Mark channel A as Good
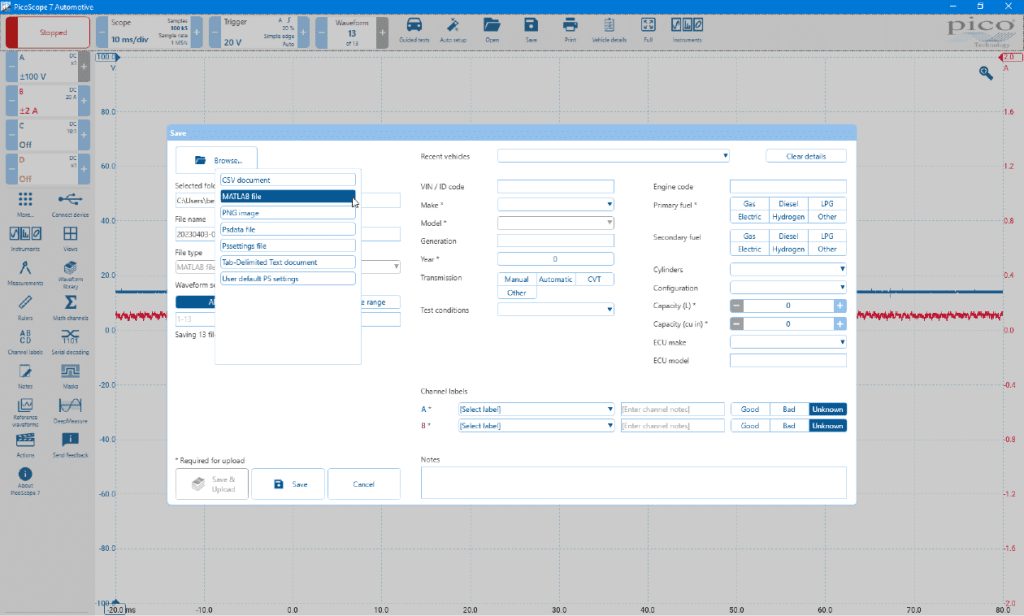Image resolution: width=1024 pixels, height=616 pixels. click(750, 409)
